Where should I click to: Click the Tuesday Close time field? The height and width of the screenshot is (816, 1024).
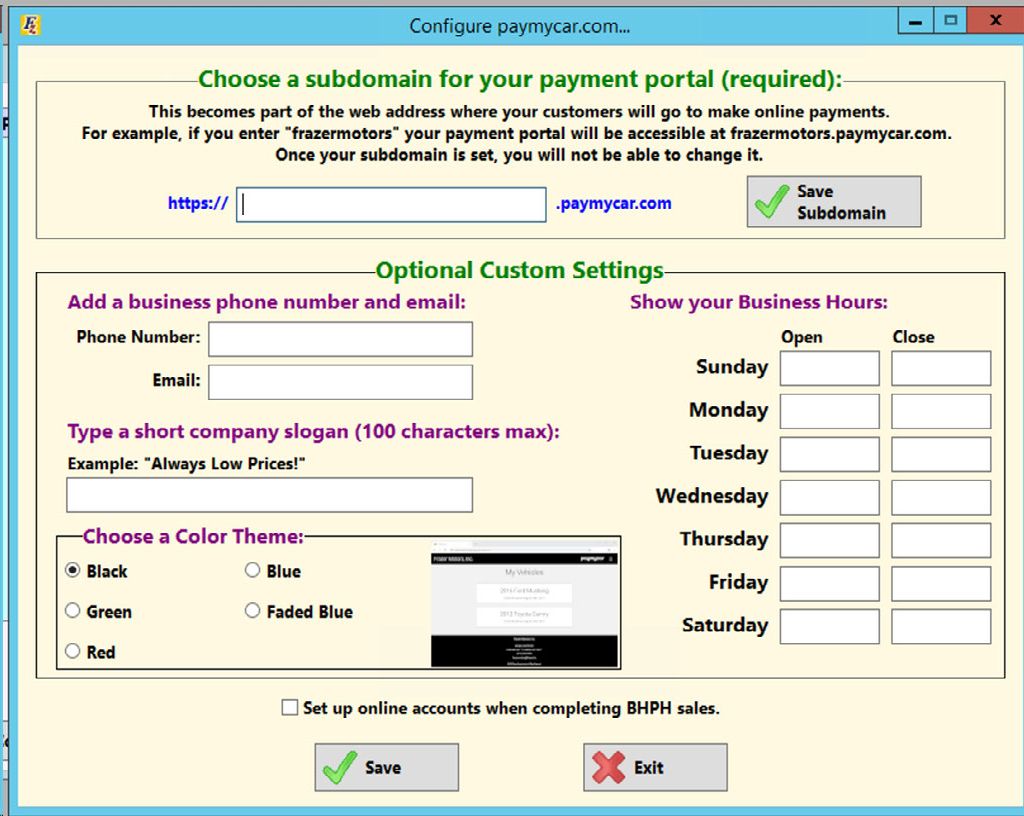(x=941, y=454)
